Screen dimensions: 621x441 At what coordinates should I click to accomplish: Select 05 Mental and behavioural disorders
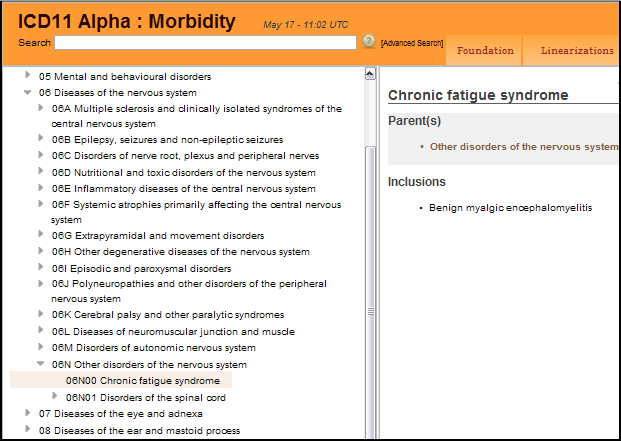pos(125,76)
